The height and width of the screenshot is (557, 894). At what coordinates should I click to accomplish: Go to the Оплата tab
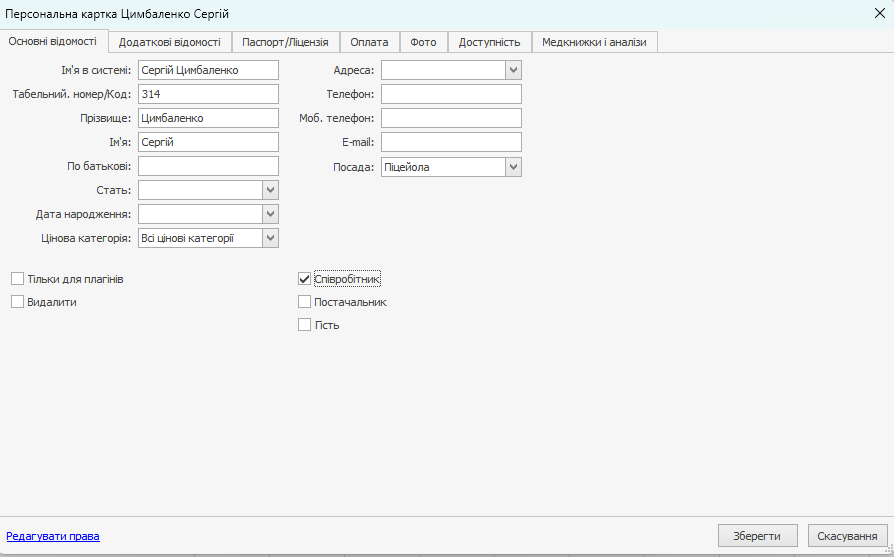click(x=369, y=42)
